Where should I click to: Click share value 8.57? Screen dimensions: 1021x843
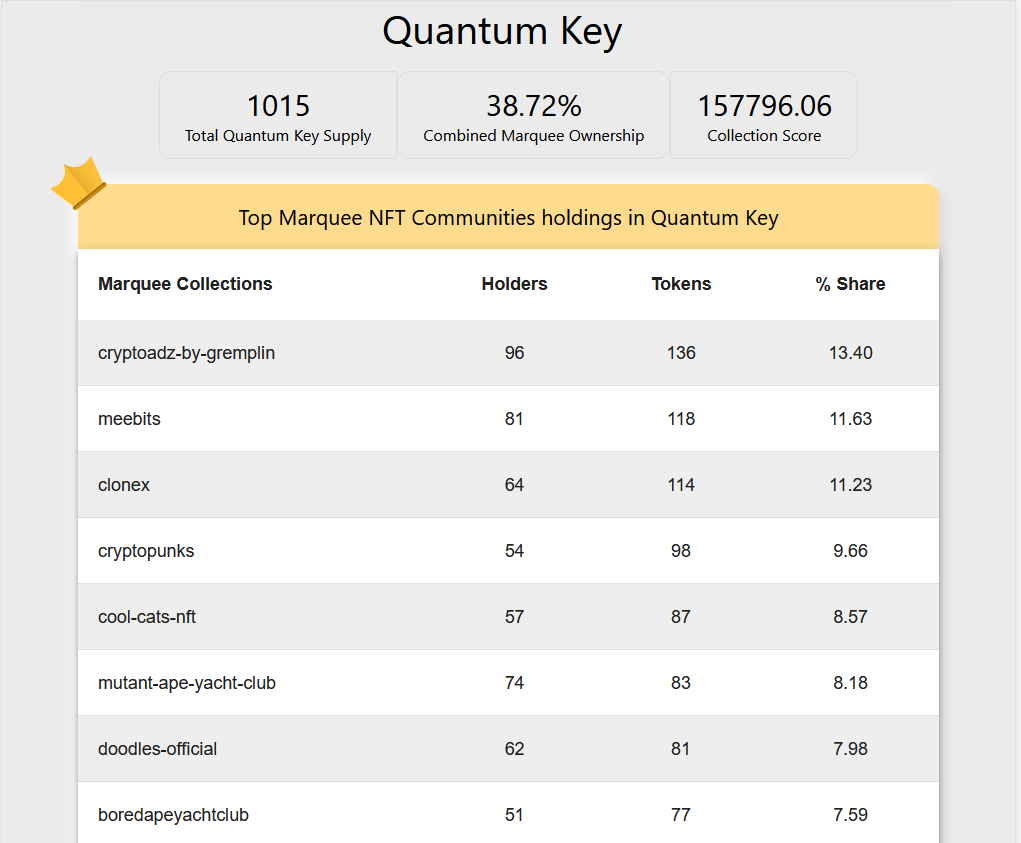click(850, 616)
